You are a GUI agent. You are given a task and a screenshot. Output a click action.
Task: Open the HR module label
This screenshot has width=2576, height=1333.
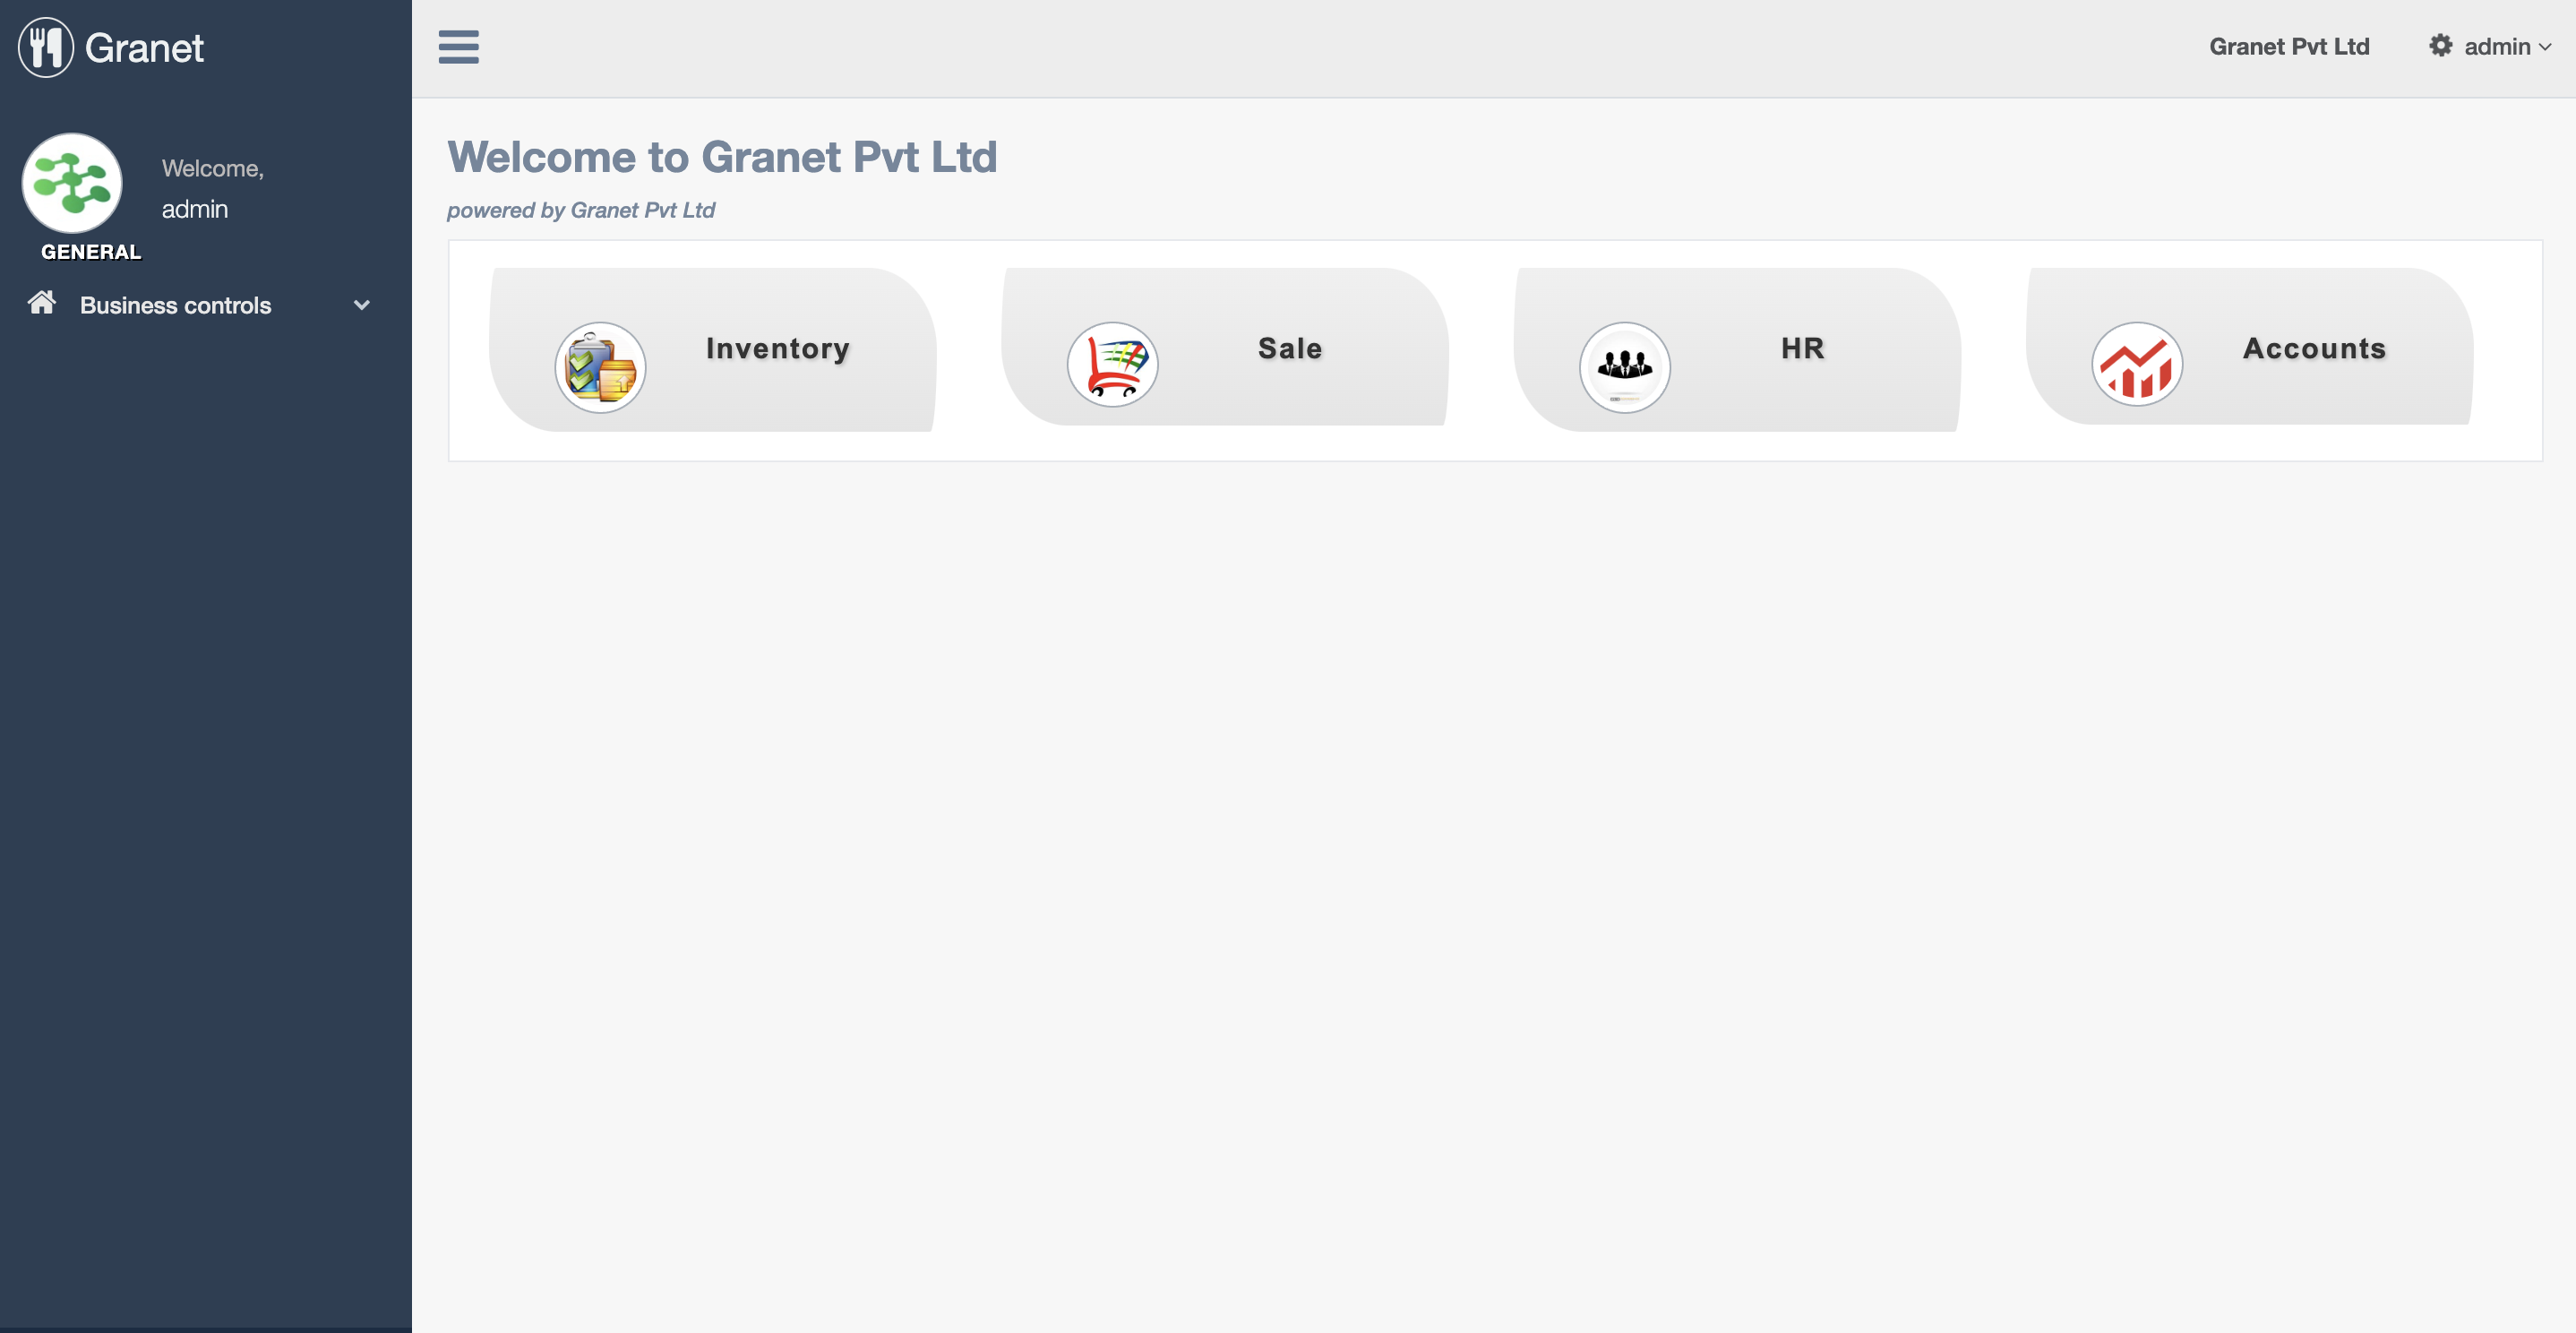tap(1803, 348)
